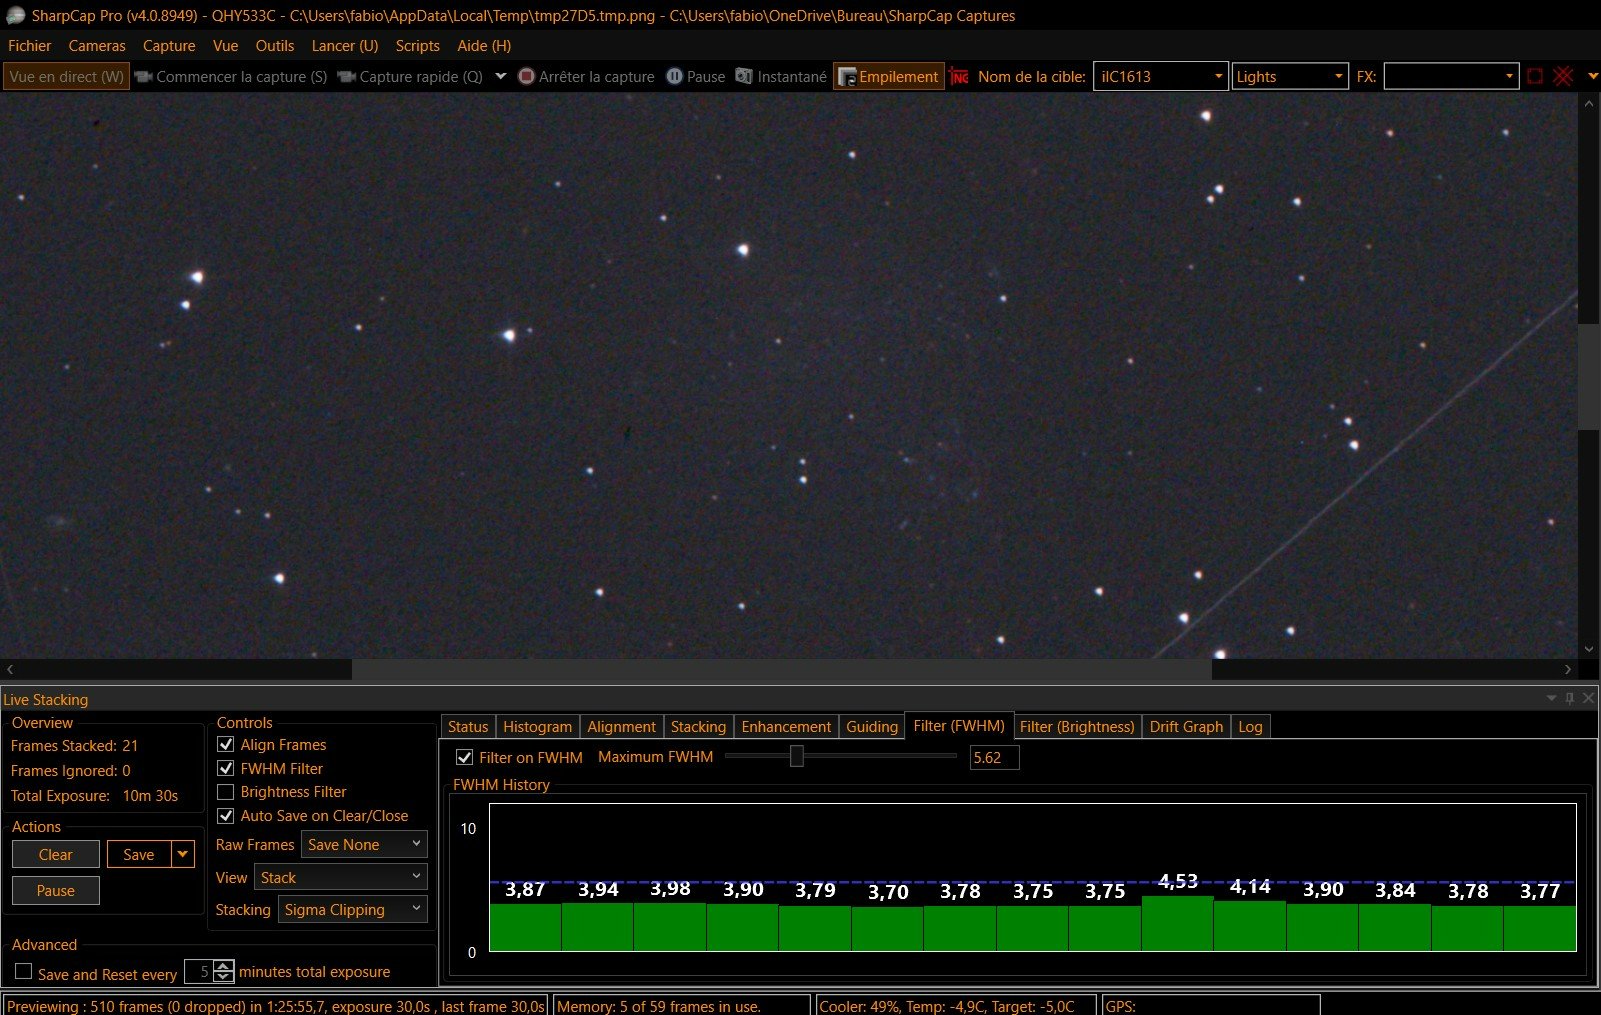Click the red NGC target icon

click(x=959, y=77)
